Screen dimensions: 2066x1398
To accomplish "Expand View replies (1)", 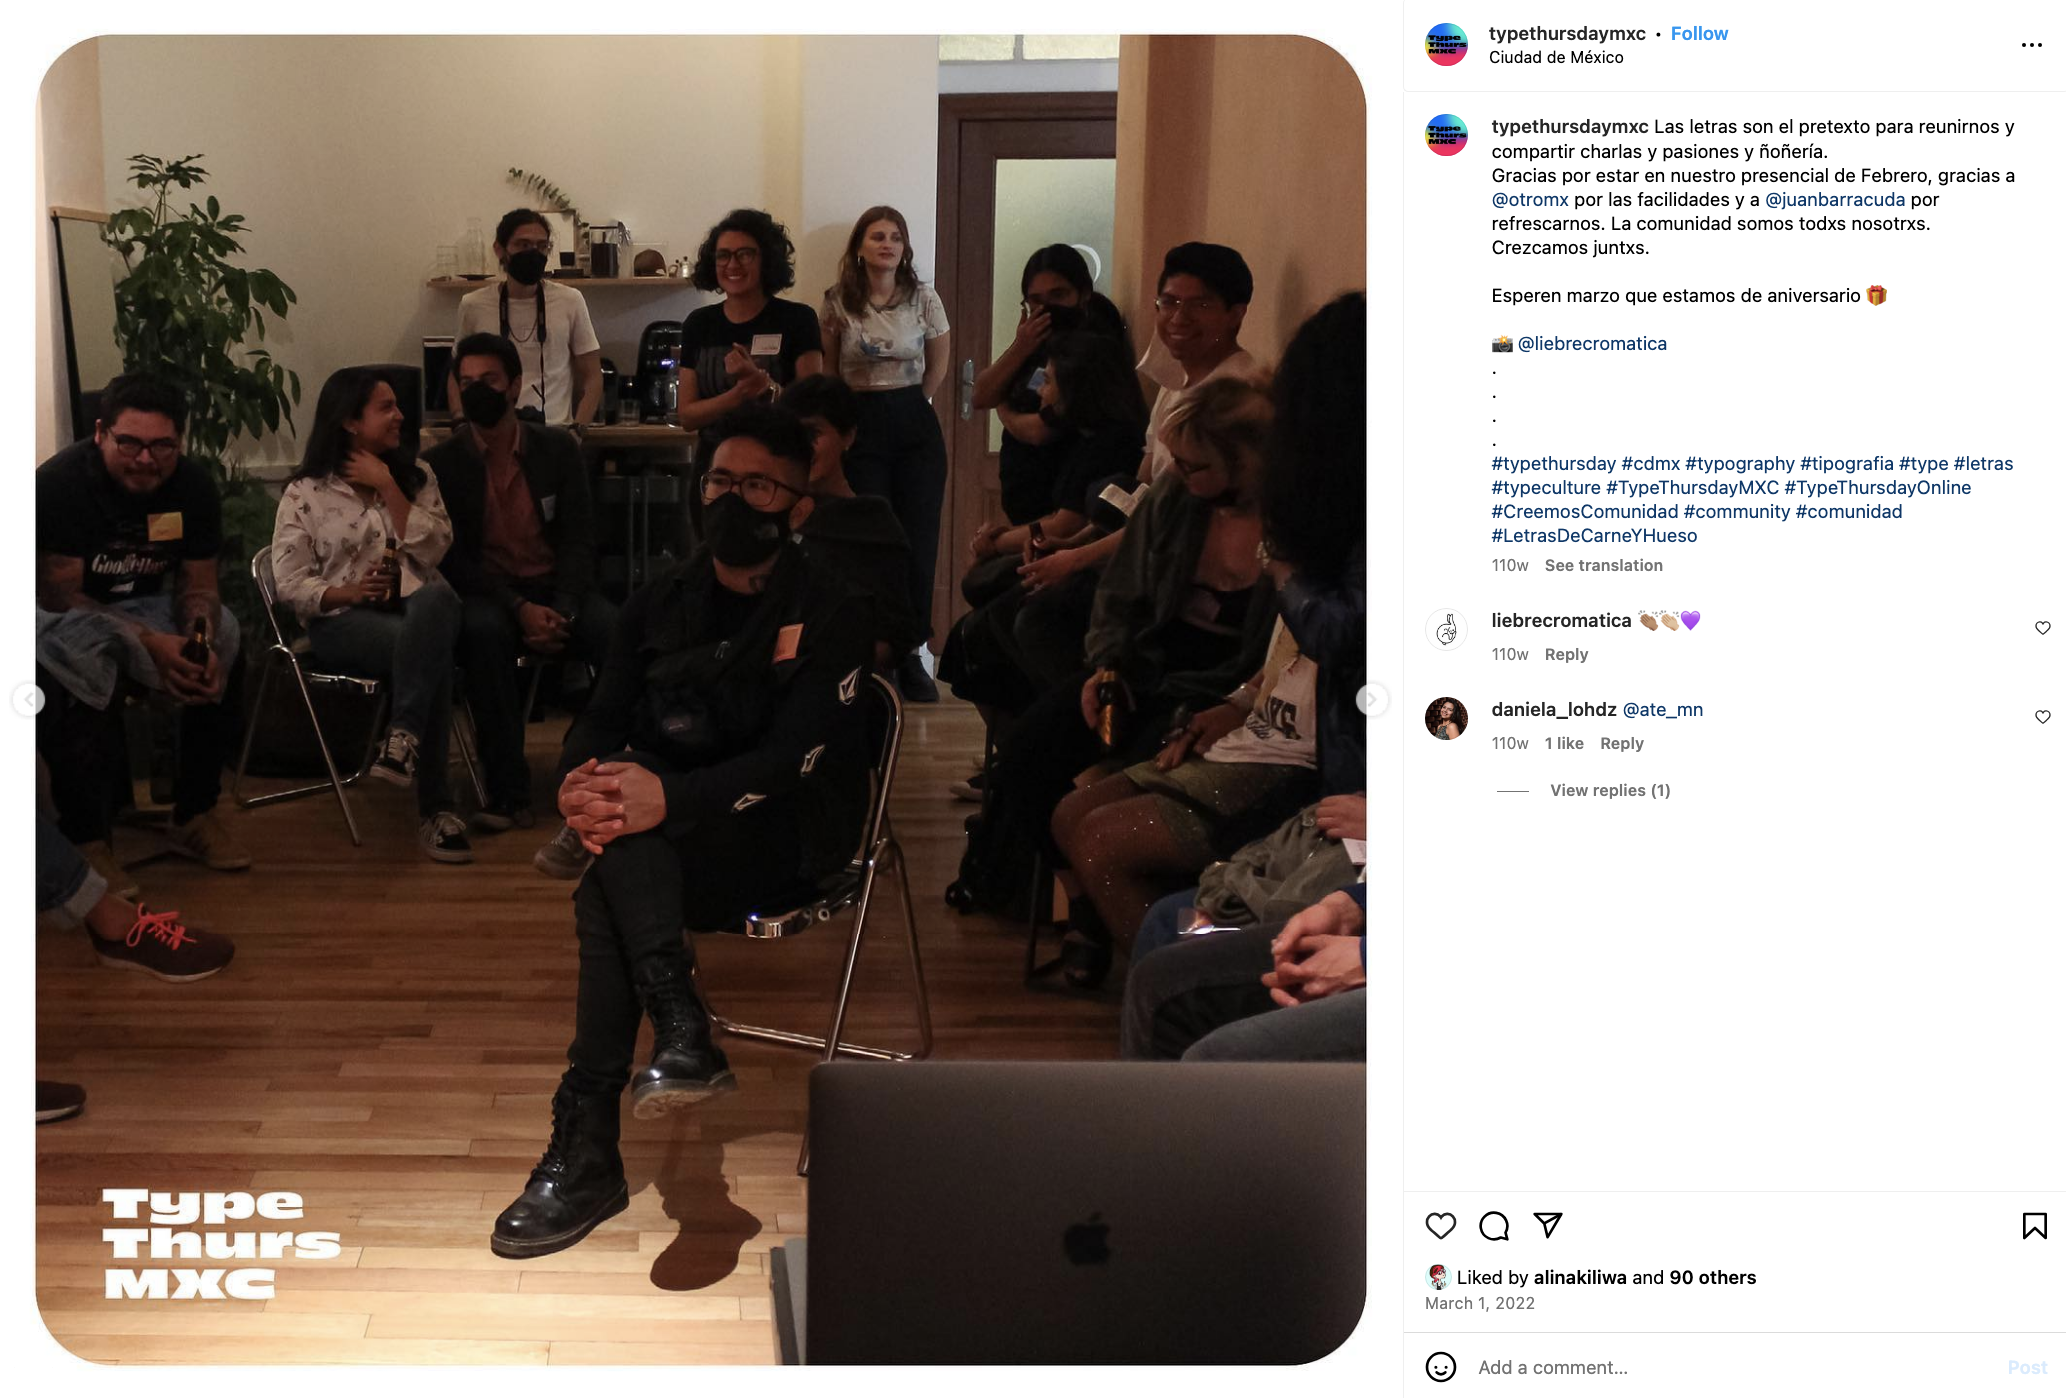I will click(x=1610, y=790).
